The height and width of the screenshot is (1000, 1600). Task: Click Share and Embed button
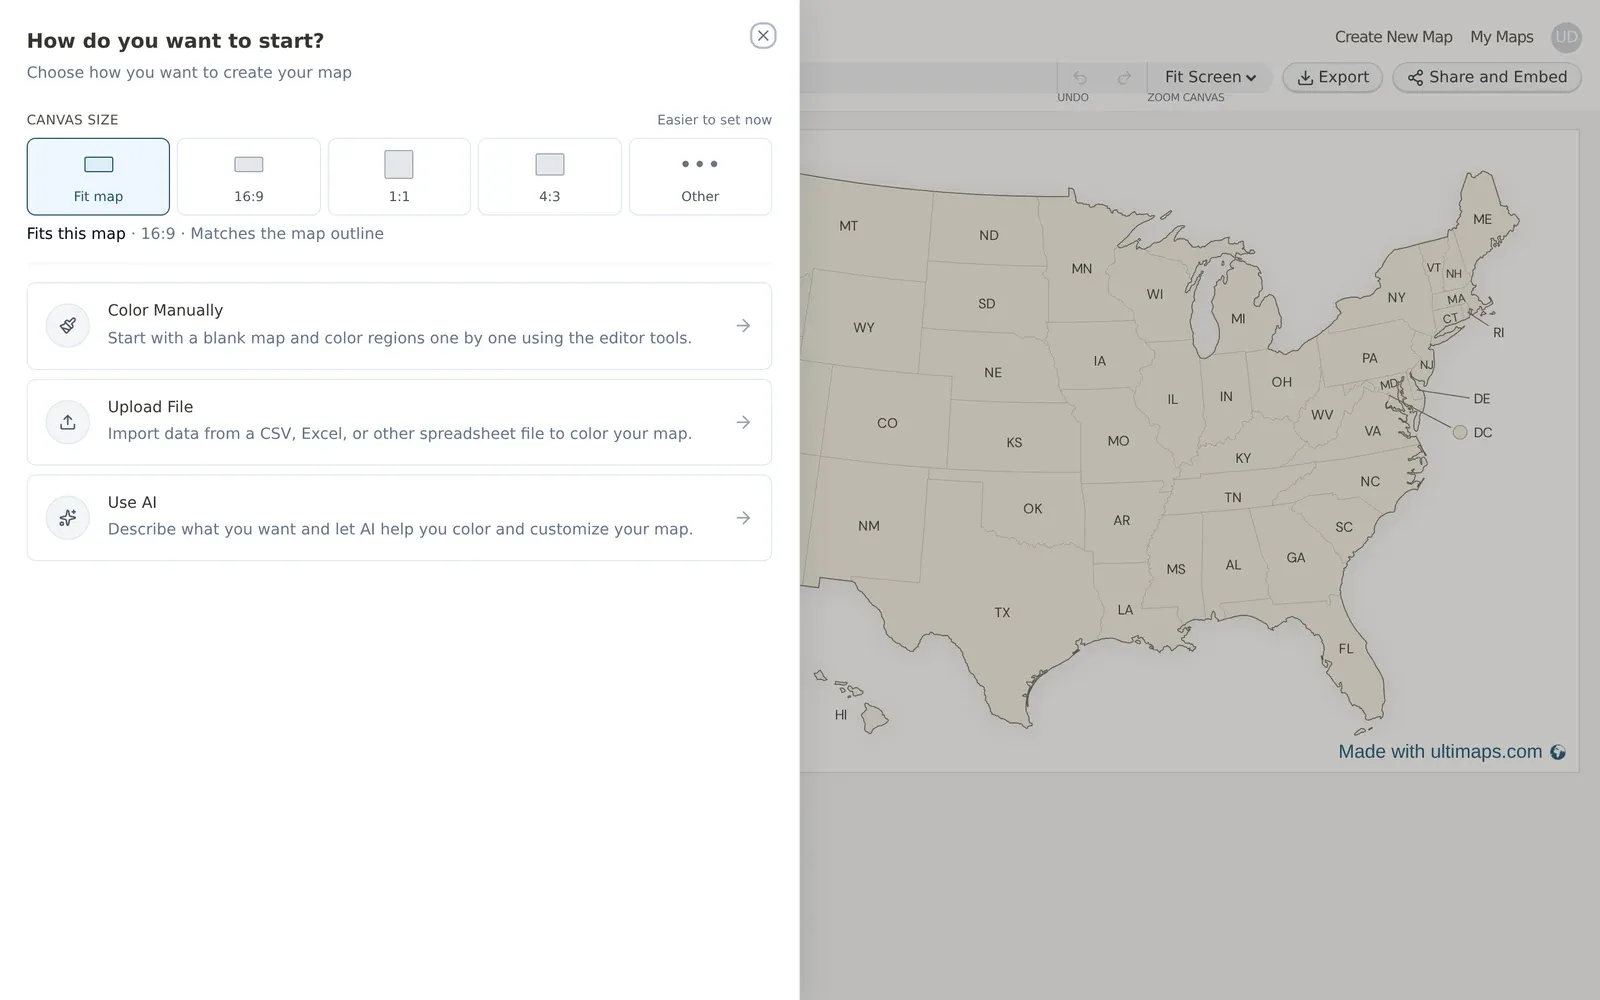pos(1487,77)
